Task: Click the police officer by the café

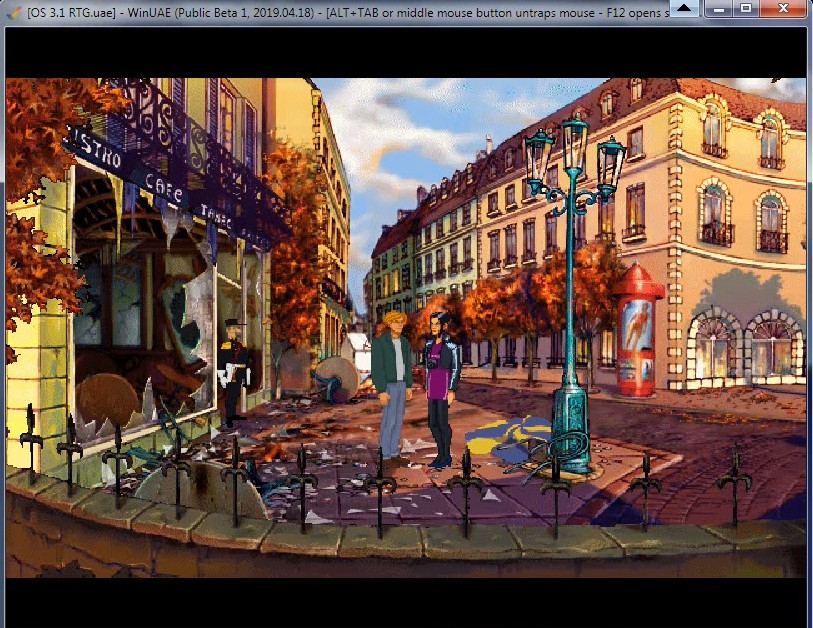Action: (234, 370)
